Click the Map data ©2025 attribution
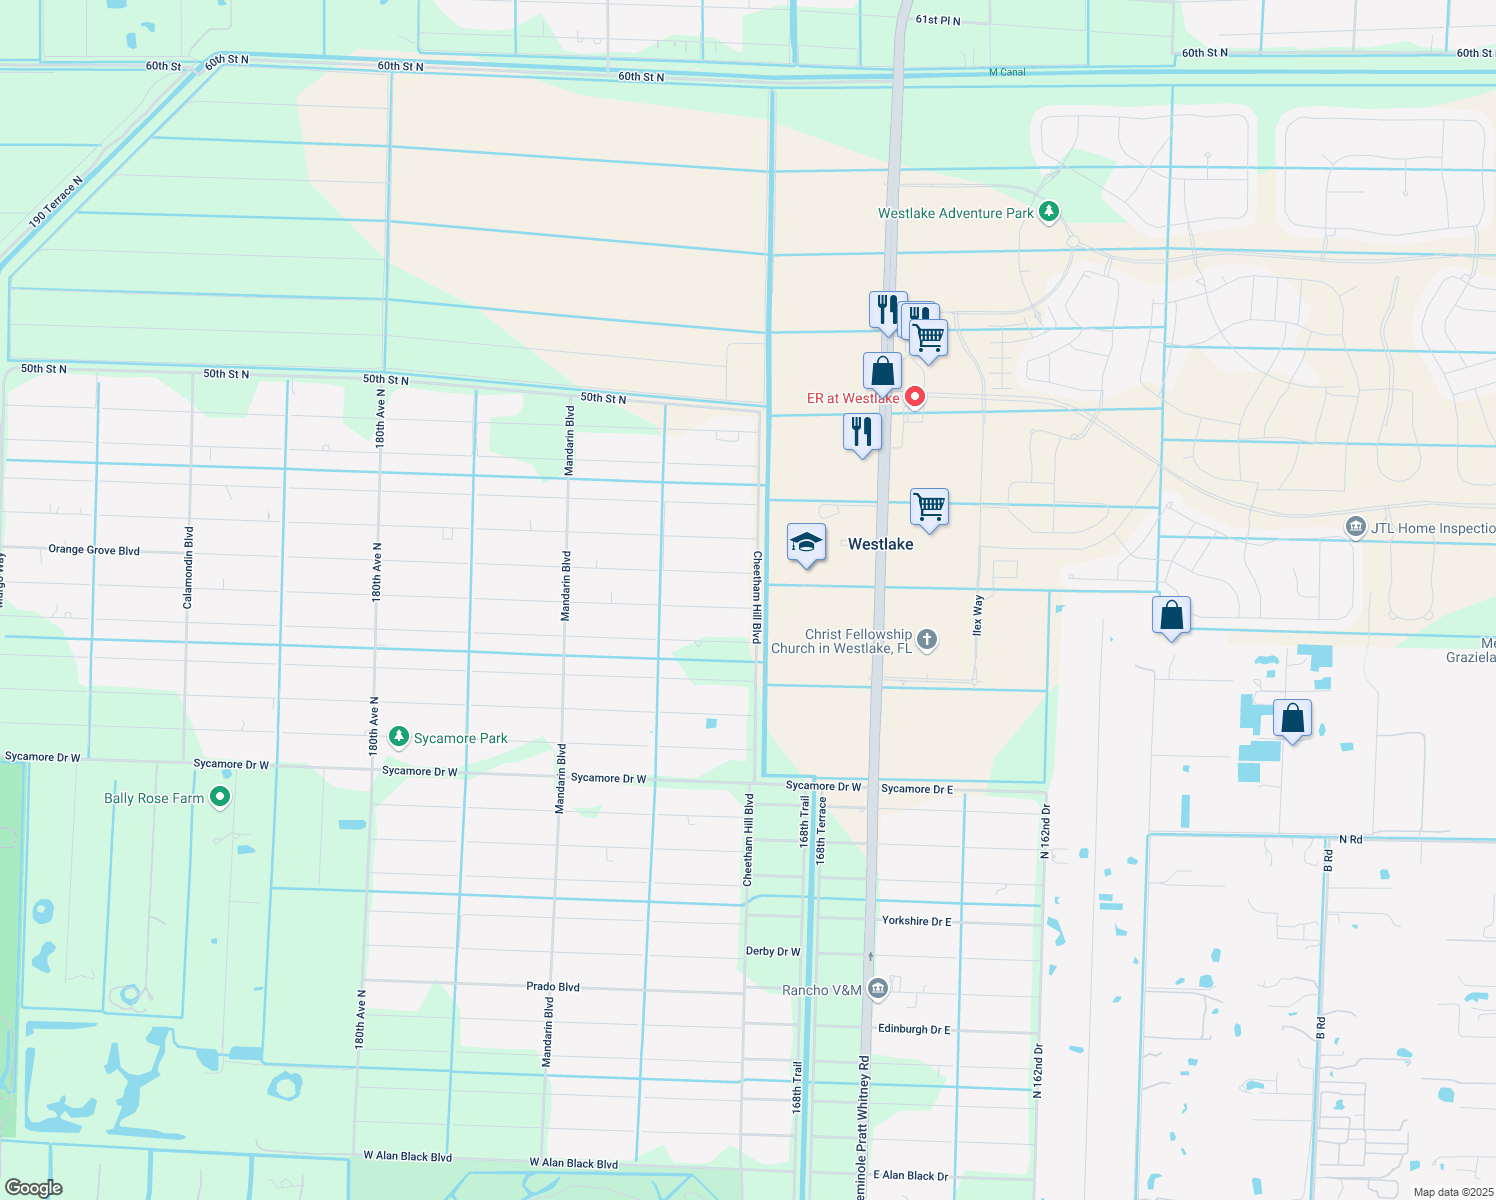Viewport: 1496px width, 1200px height. (1453, 1192)
